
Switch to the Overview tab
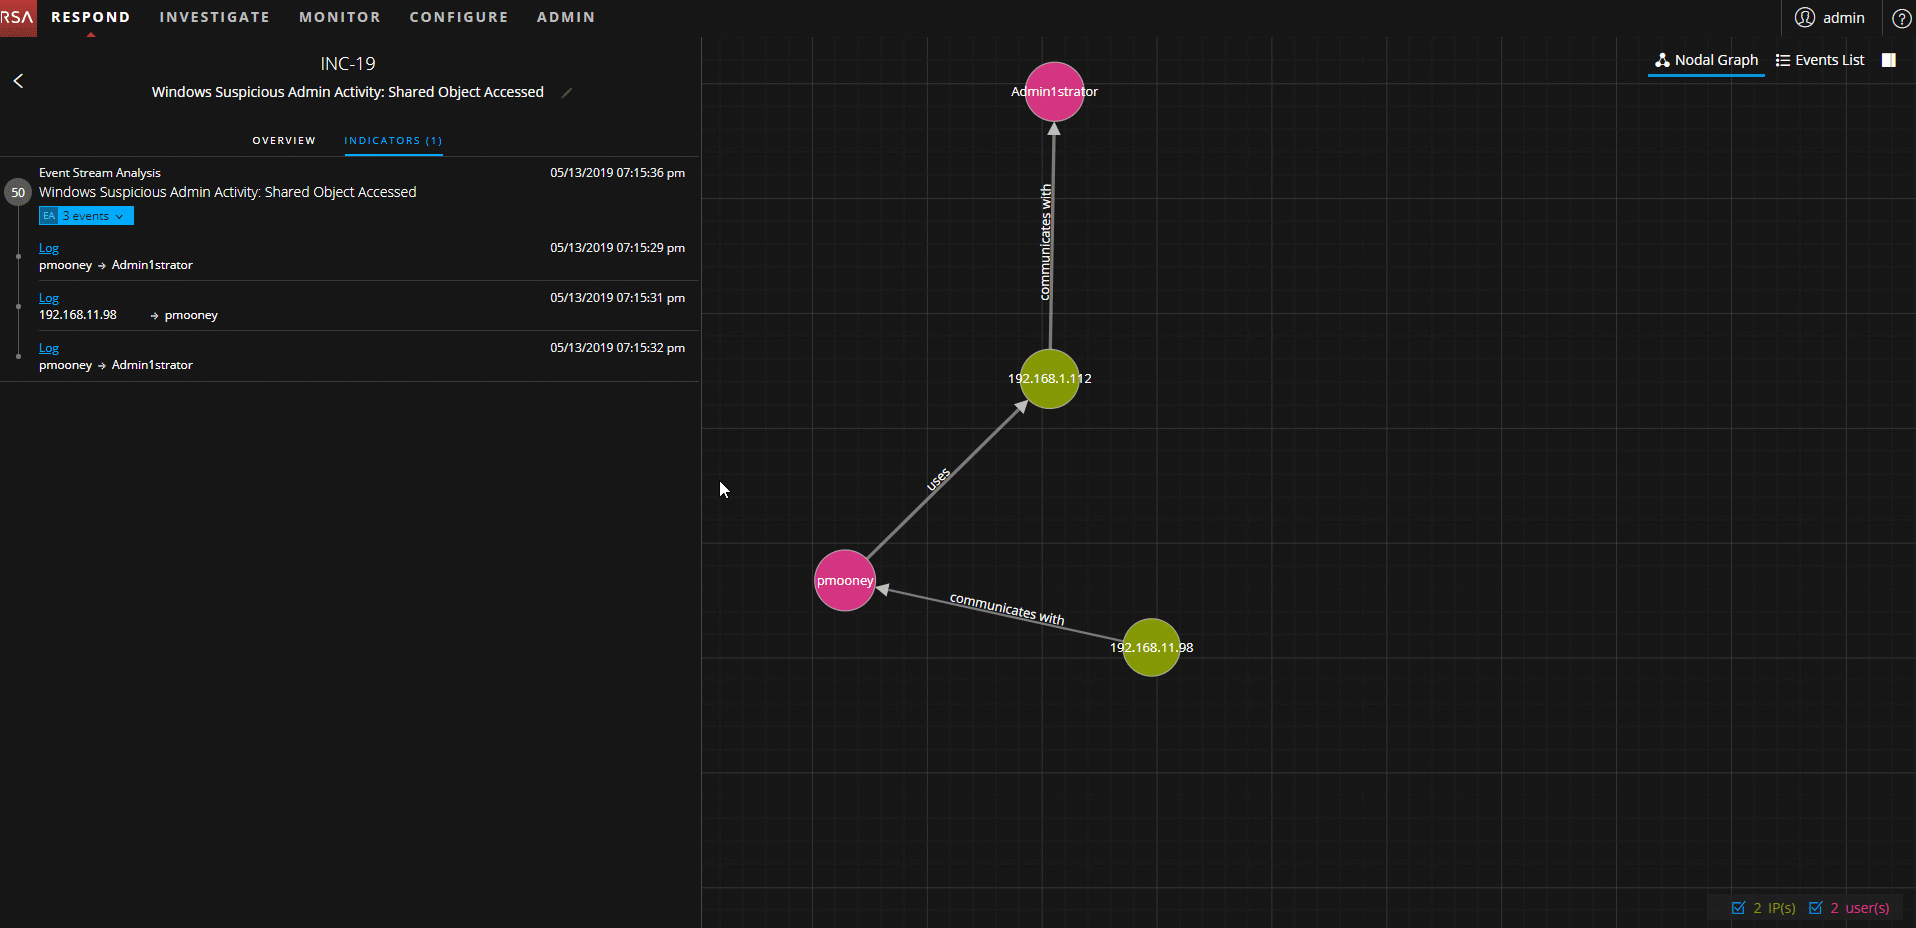(284, 141)
